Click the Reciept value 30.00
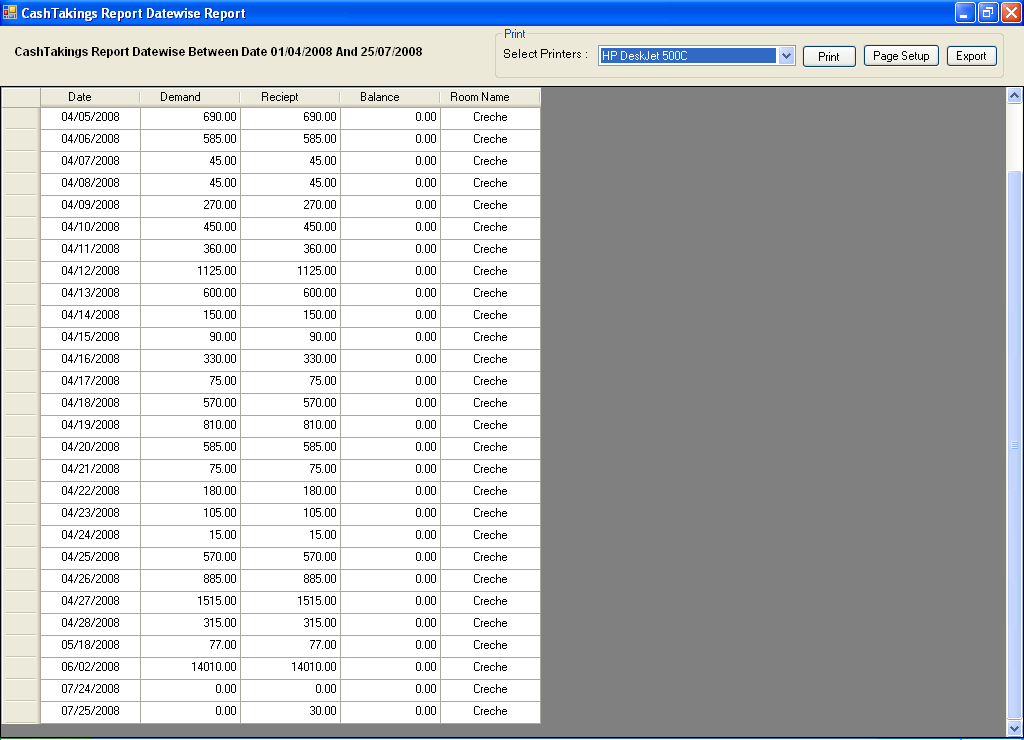Viewport: 1024px width, 740px height. (x=290, y=711)
